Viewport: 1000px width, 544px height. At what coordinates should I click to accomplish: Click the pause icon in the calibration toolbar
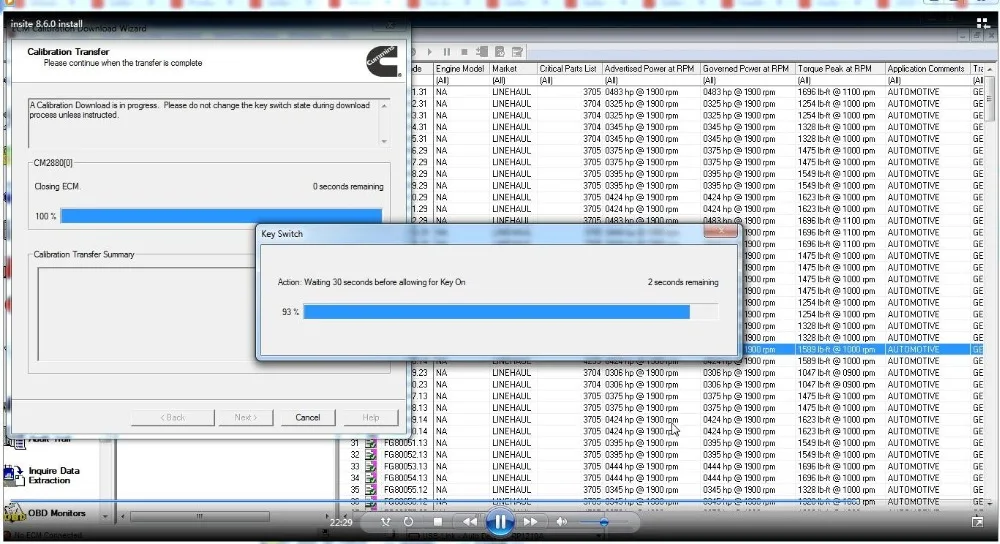[x=446, y=52]
